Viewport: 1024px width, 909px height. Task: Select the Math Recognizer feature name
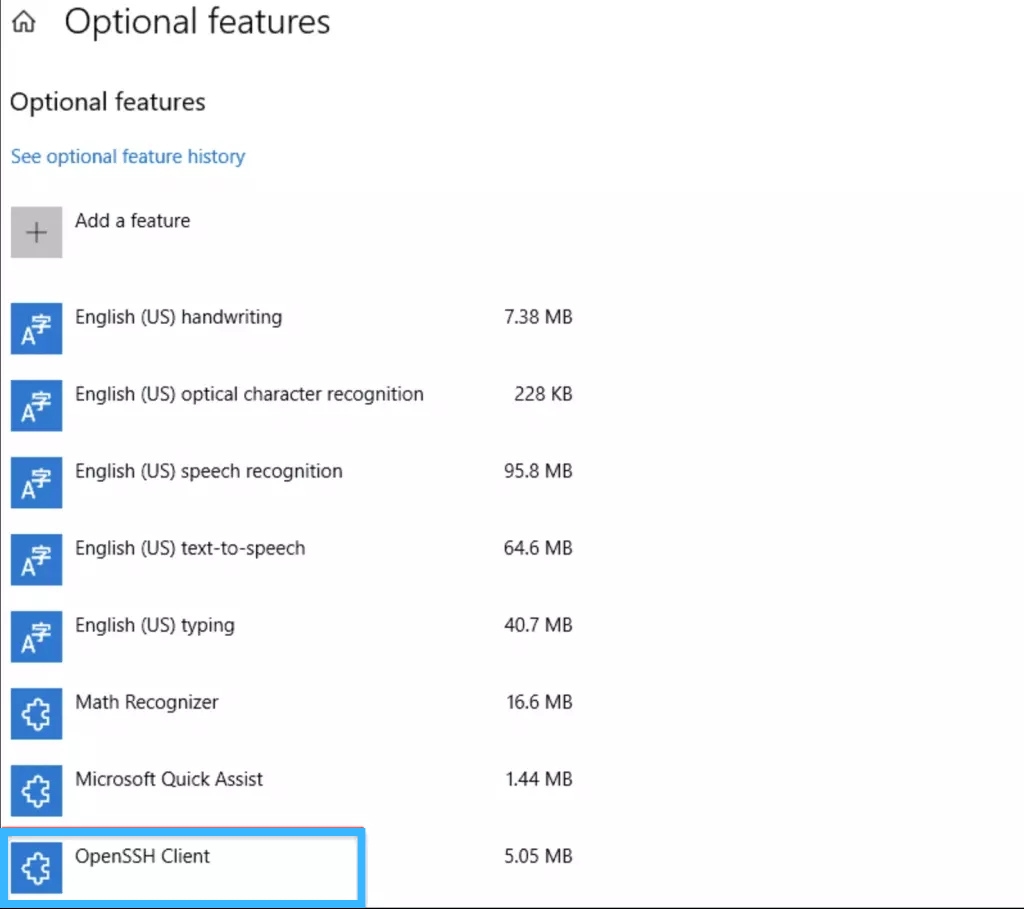[x=147, y=703]
